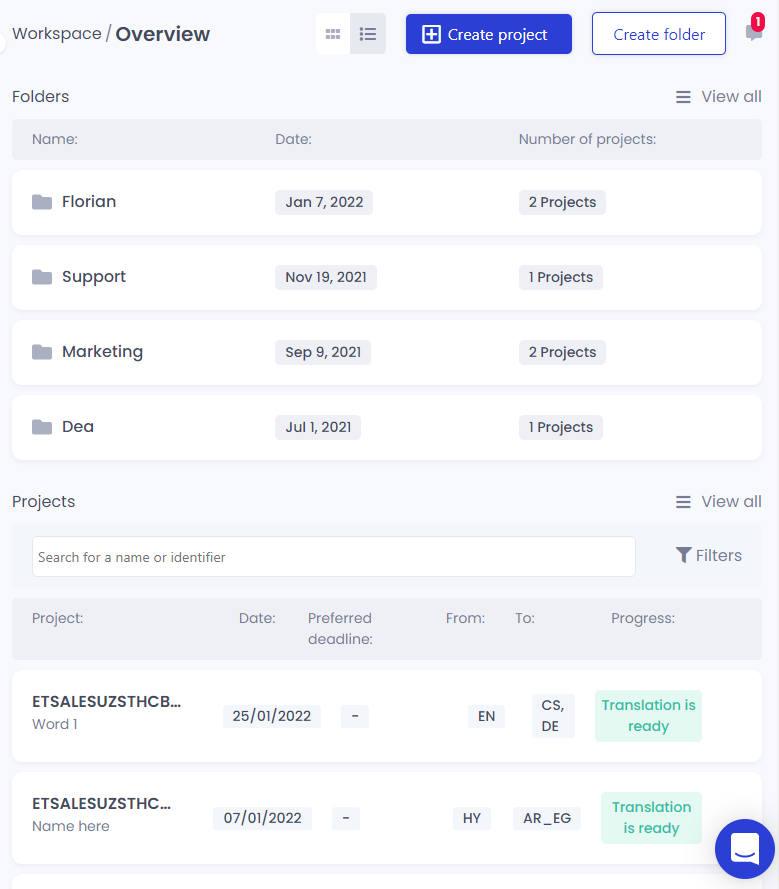779x889 pixels.
Task: Navigate to Workspace breadcrumb
Action: tap(56, 34)
